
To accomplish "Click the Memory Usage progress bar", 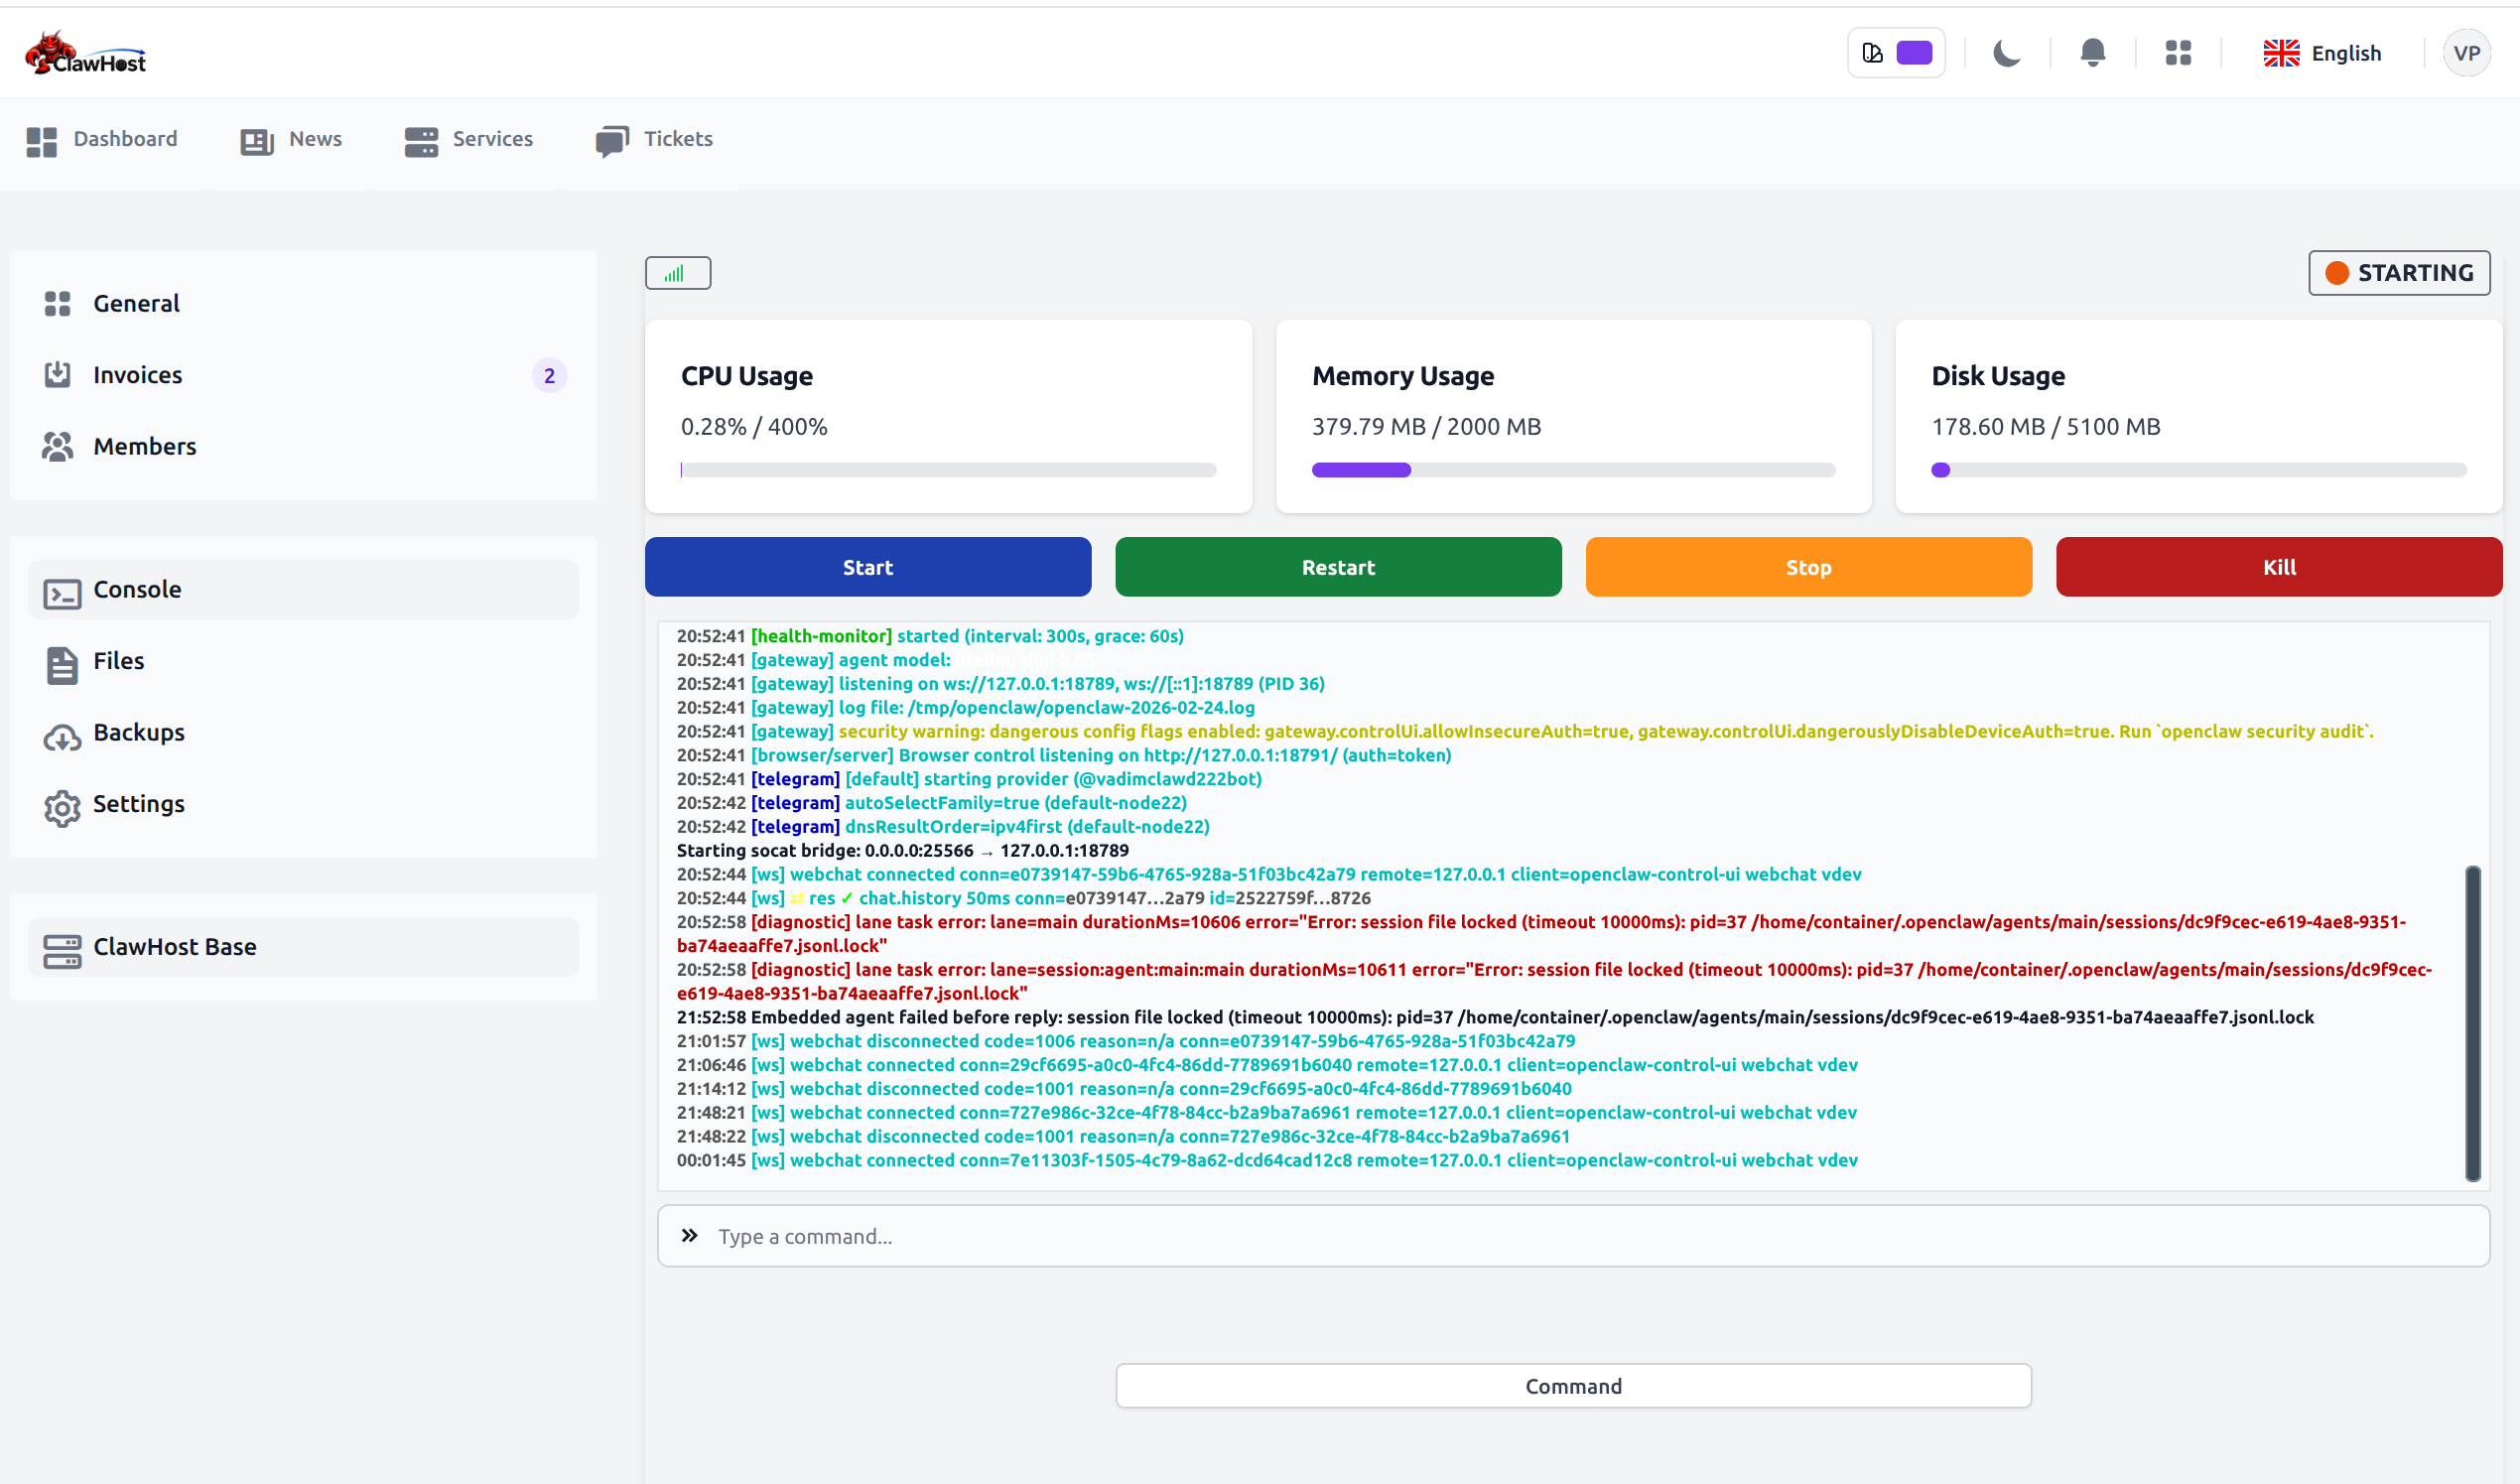I will point(1573,469).
